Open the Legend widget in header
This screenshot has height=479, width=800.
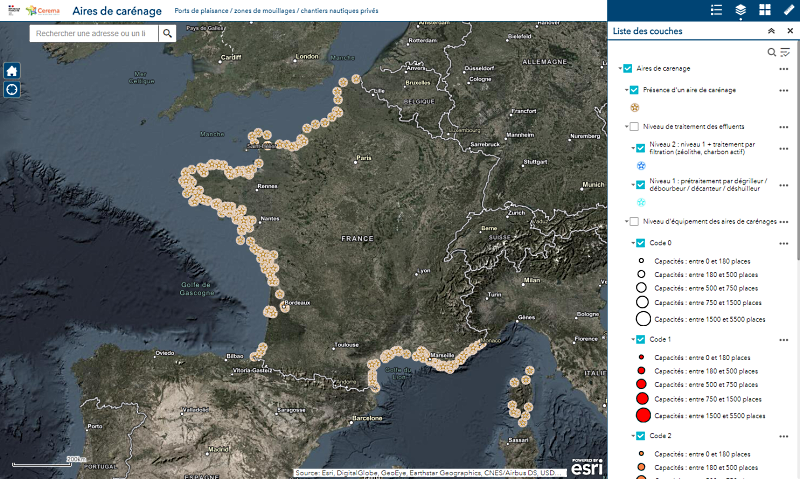[x=716, y=10]
